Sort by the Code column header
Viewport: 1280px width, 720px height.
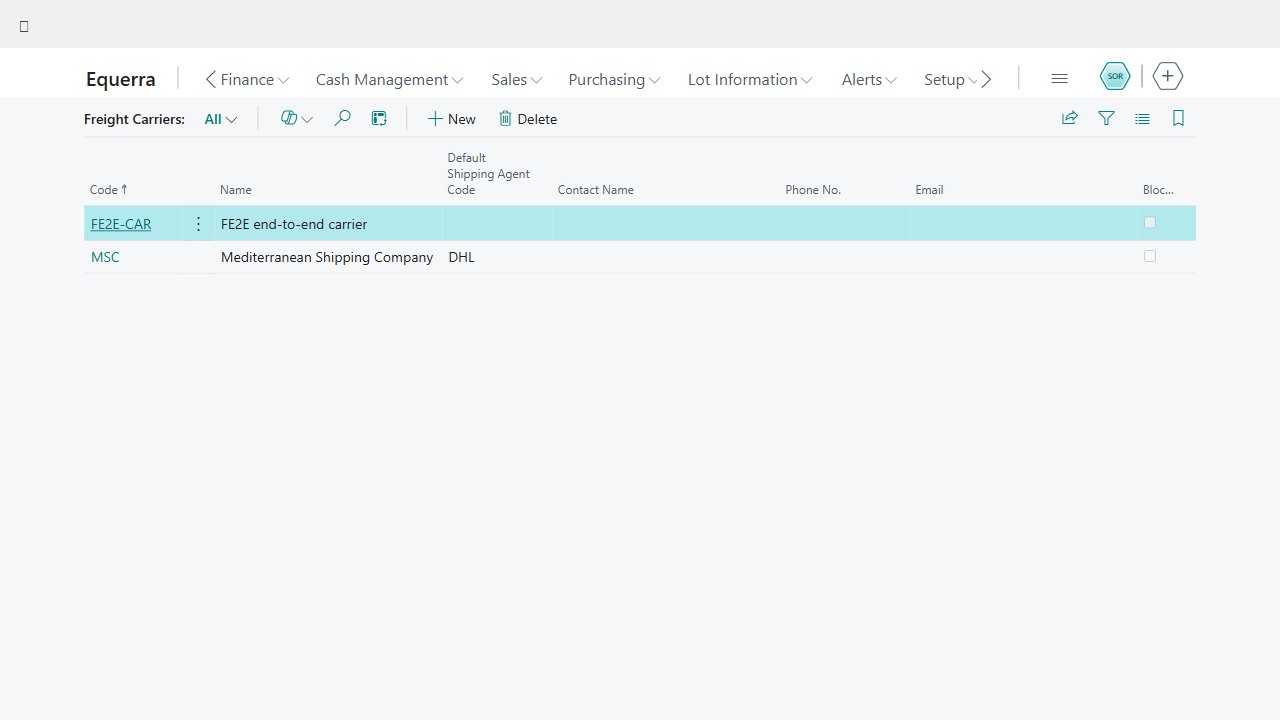click(109, 189)
